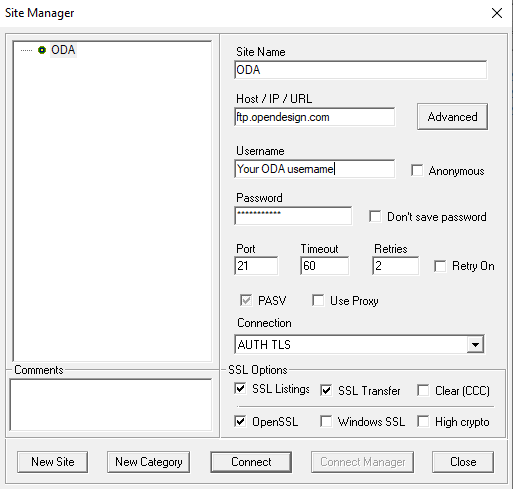Click the Timeout field
This screenshot has height=489, width=513.
(x=325, y=266)
